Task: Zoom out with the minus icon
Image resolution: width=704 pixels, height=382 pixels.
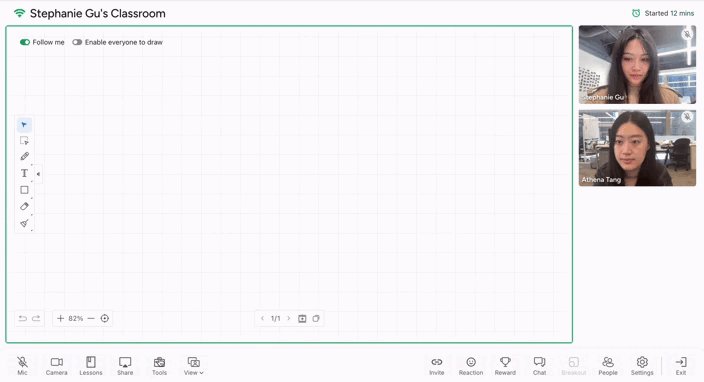Action: pyautogui.click(x=91, y=318)
